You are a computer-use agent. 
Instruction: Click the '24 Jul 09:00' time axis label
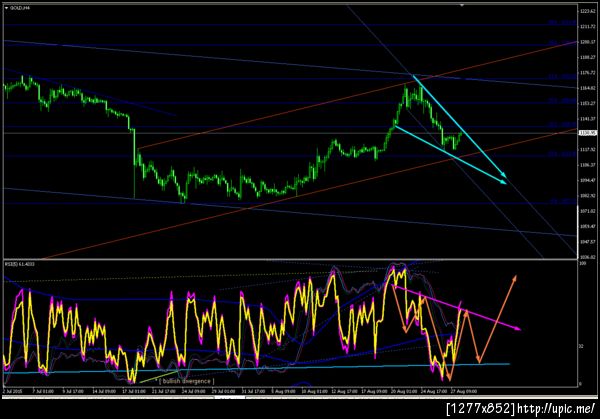pos(192,391)
